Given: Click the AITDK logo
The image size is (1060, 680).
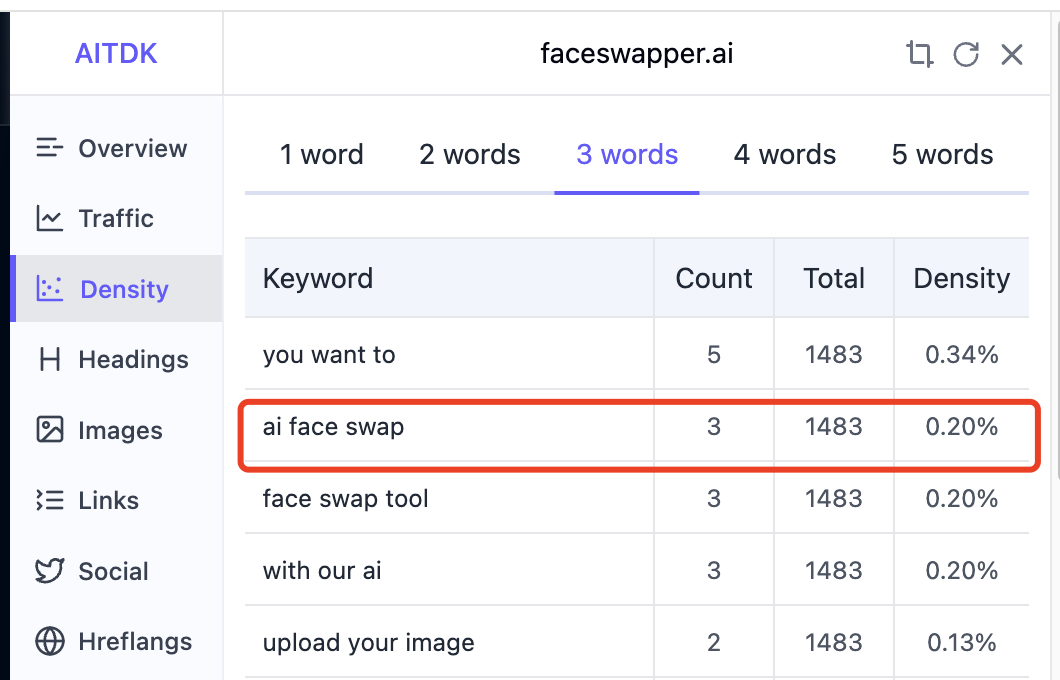Looking at the screenshot, I should pyautogui.click(x=116, y=53).
